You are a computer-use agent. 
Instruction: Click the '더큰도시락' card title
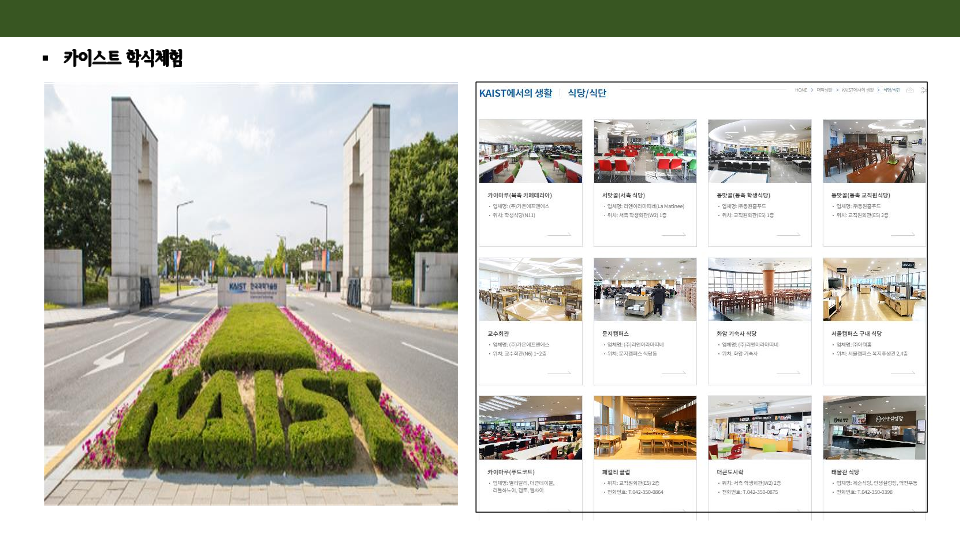(730, 472)
